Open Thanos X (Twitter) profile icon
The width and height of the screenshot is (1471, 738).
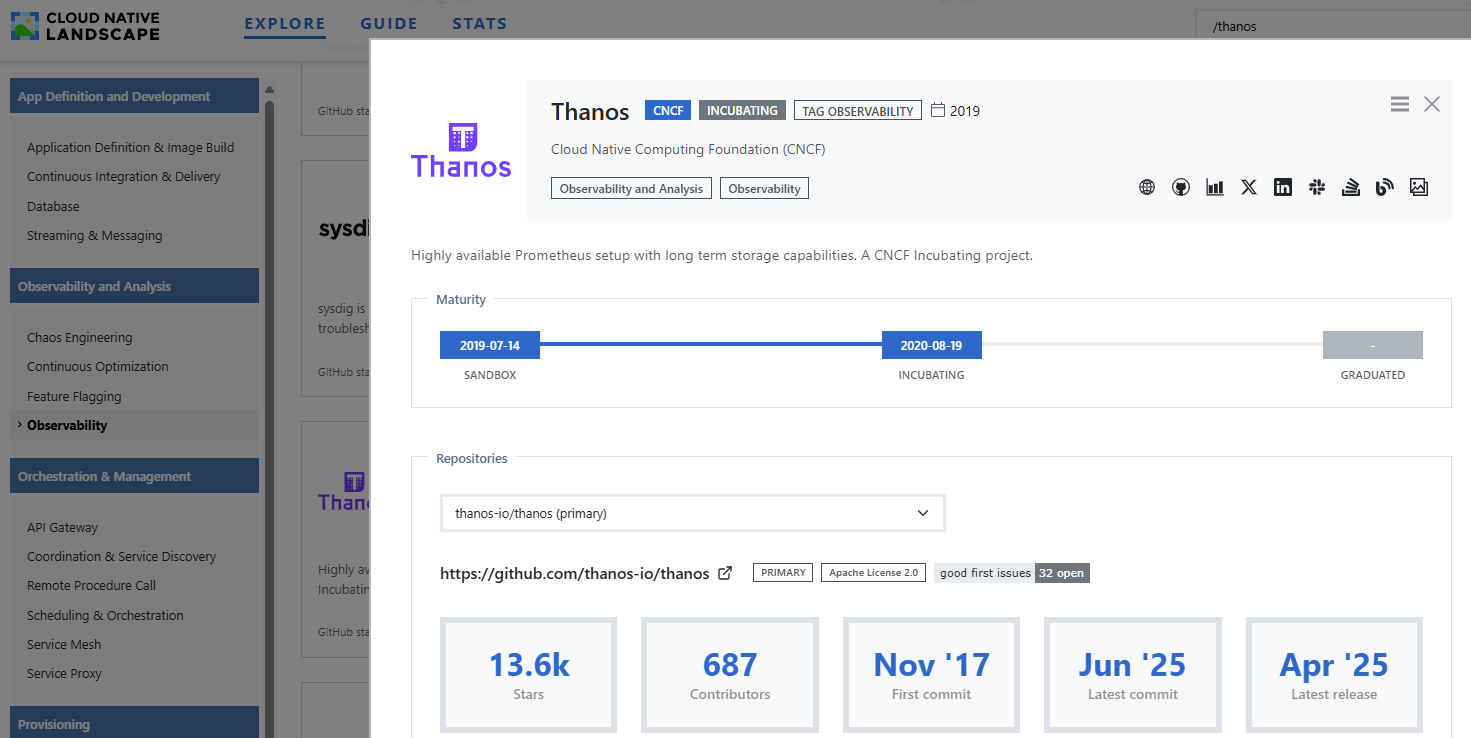tap(1249, 187)
